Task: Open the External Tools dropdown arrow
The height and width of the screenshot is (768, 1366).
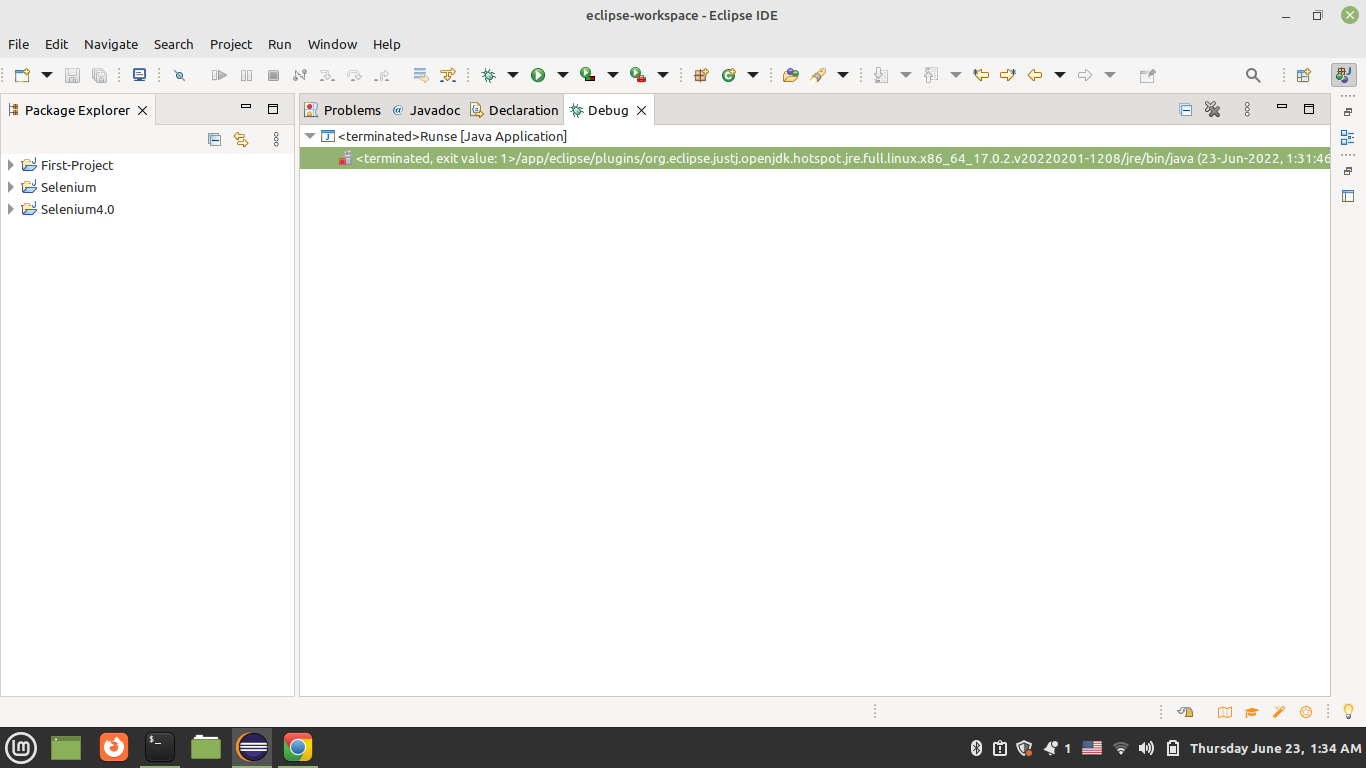Action: (662, 75)
